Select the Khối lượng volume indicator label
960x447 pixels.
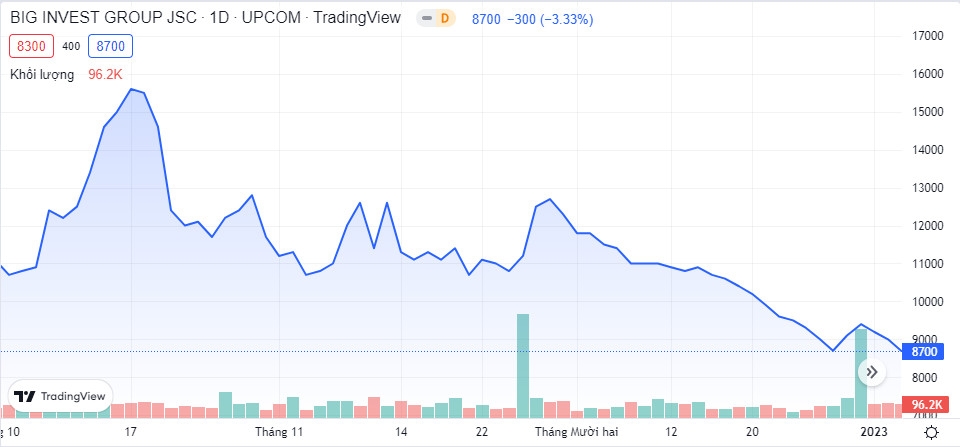(42, 74)
